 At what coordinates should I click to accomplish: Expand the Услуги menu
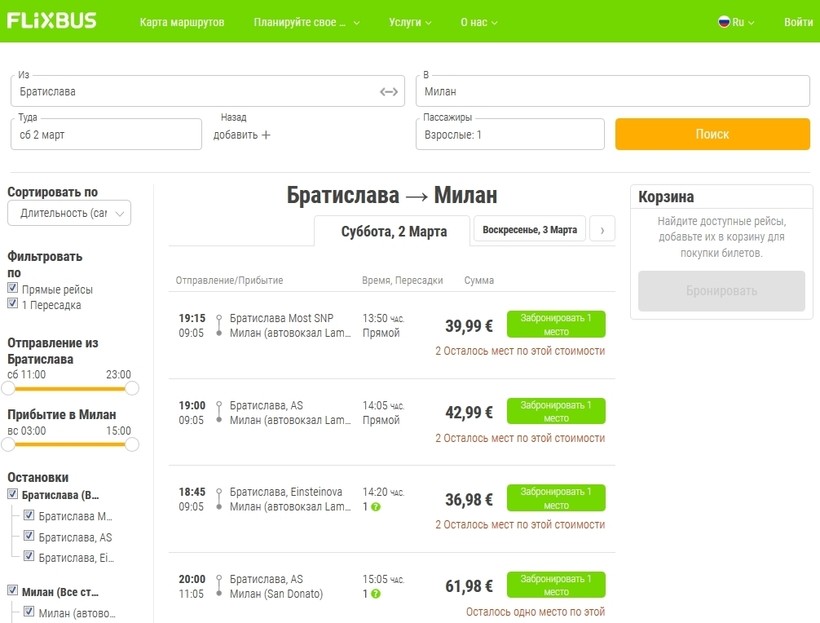click(x=410, y=22)
